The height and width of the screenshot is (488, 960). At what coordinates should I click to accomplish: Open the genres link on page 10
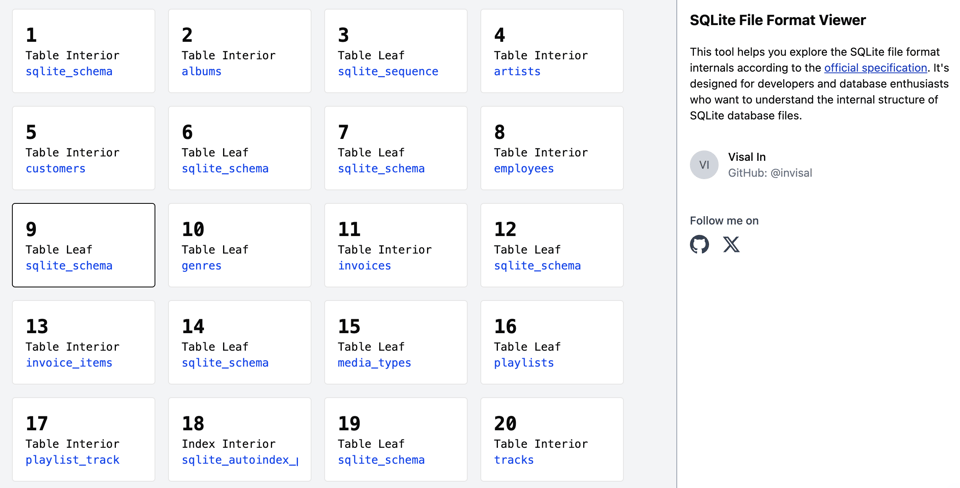pos(202,266)
